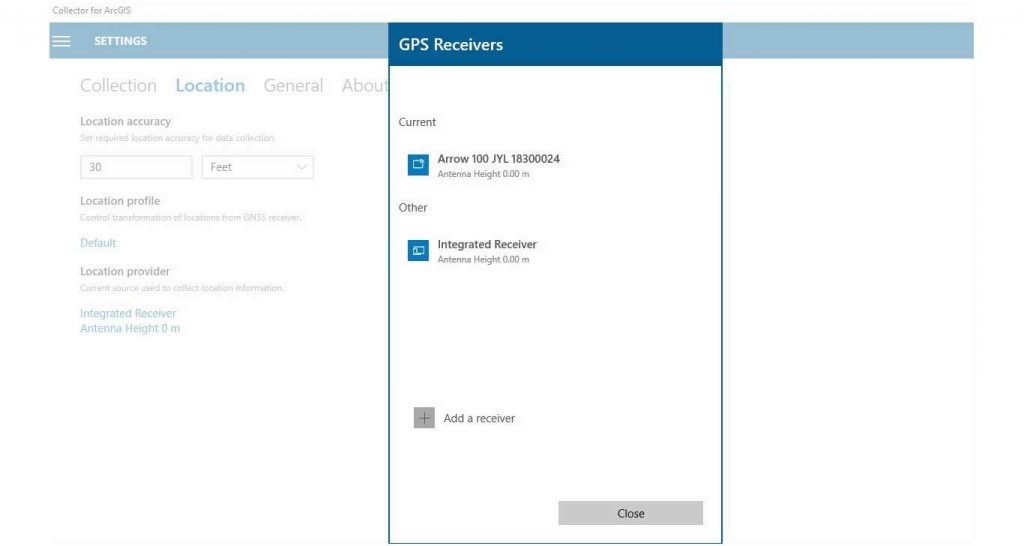
Task: Click the Antenna Height 0 m link
Action: [x=130, y=329]
